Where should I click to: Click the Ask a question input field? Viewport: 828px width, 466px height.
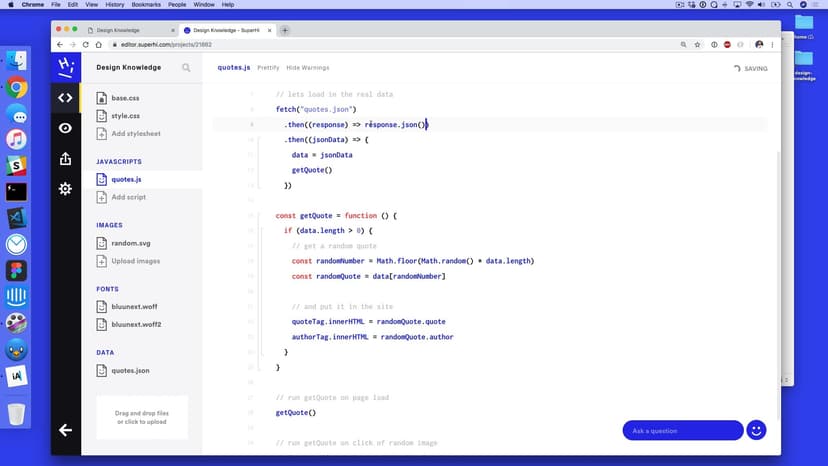[682, 431]
